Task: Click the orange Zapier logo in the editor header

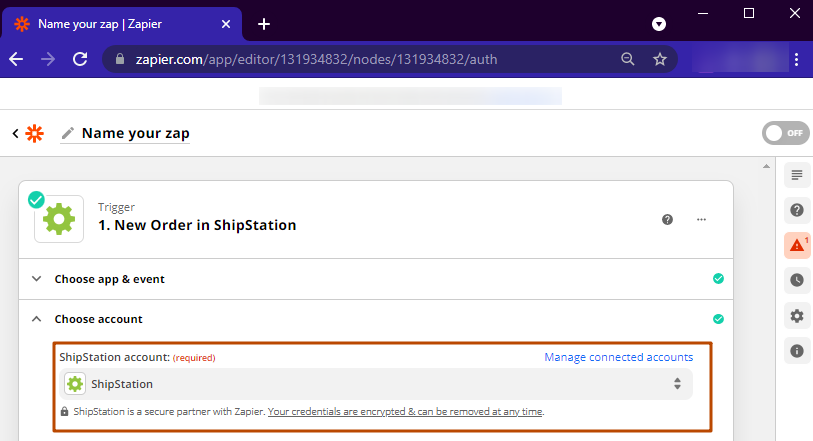Action: coord(35,133)
